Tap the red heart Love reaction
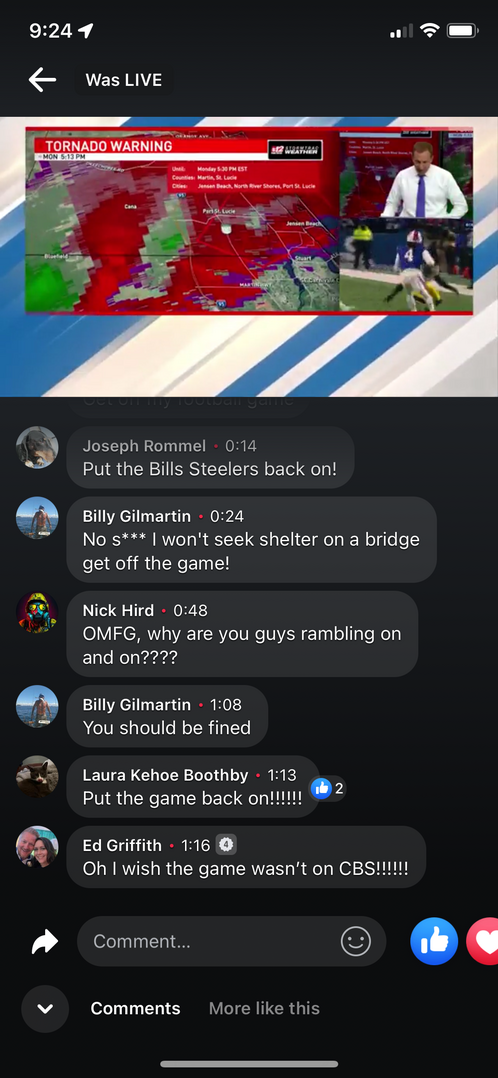Image resolution: width=498 pixels, height=1078 pixels. coord(483,941)
